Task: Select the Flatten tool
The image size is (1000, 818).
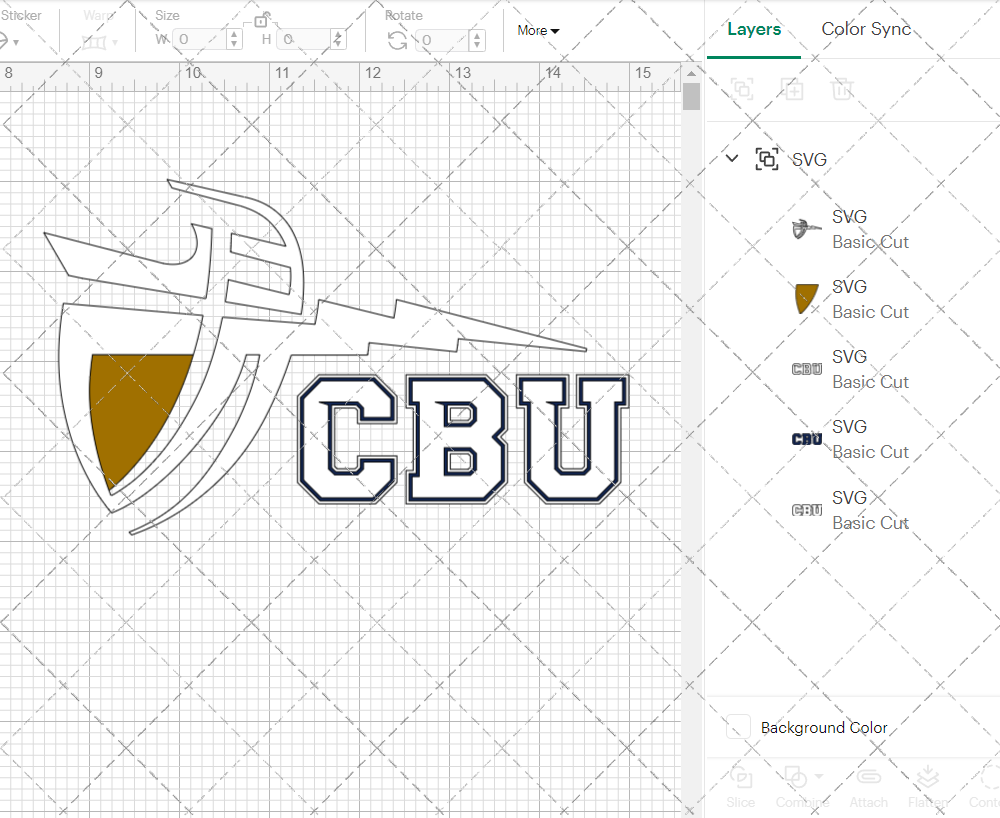Action: pos(928,786)
